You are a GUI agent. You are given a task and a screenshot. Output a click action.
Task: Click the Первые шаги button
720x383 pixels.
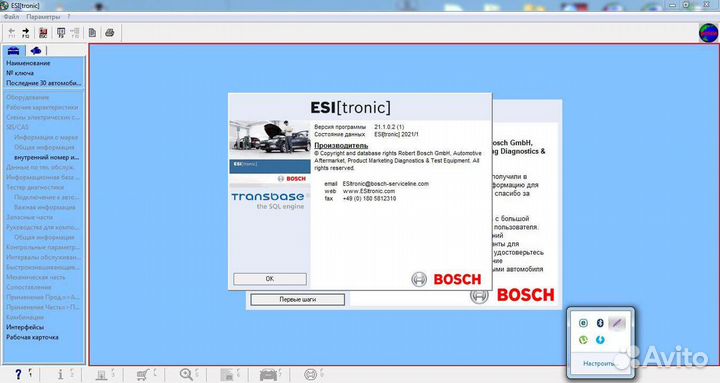click(298, 299)
